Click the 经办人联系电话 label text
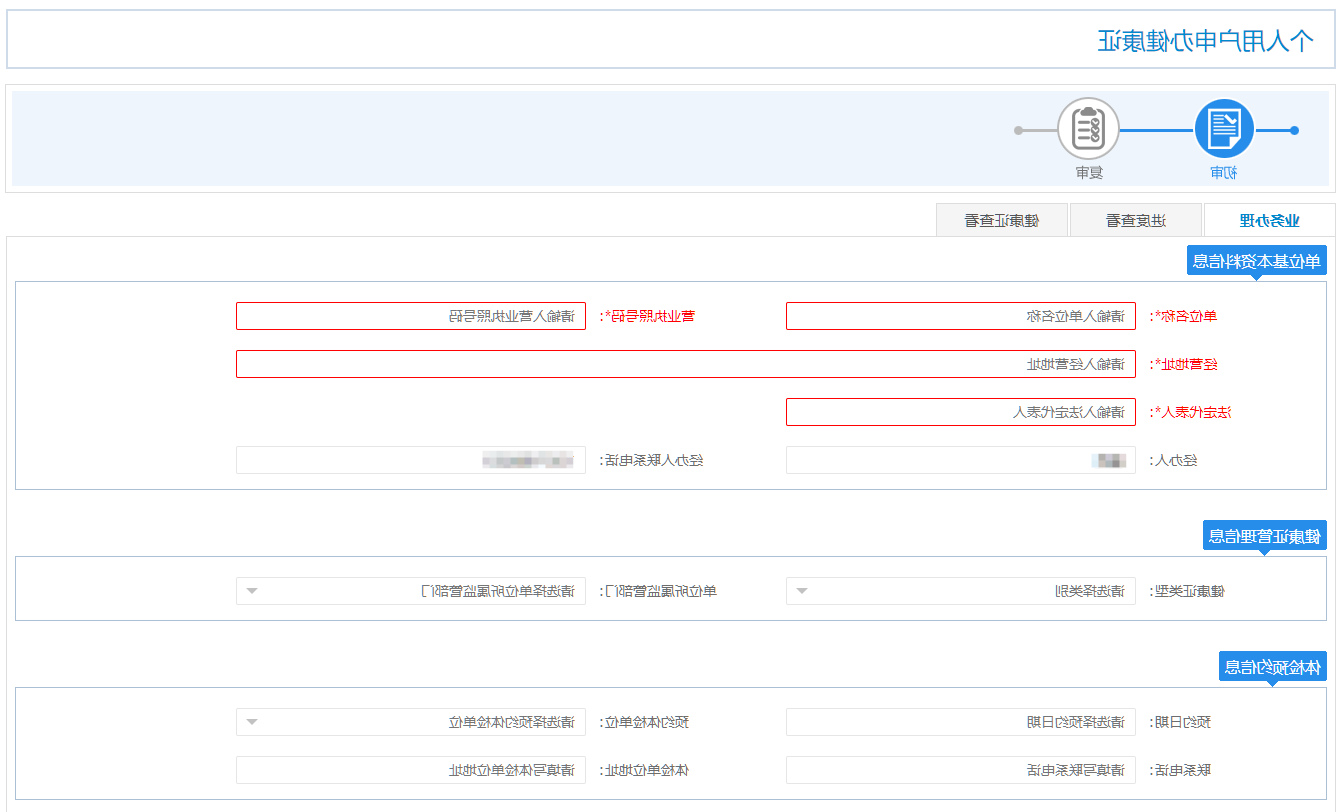 (x=652, y=461)
